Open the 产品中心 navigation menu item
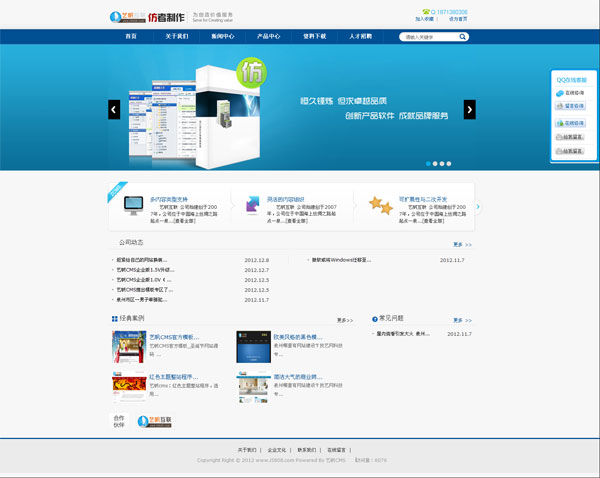Image resolution: width=600 pixels, height=478 pixels. point(268,36)
